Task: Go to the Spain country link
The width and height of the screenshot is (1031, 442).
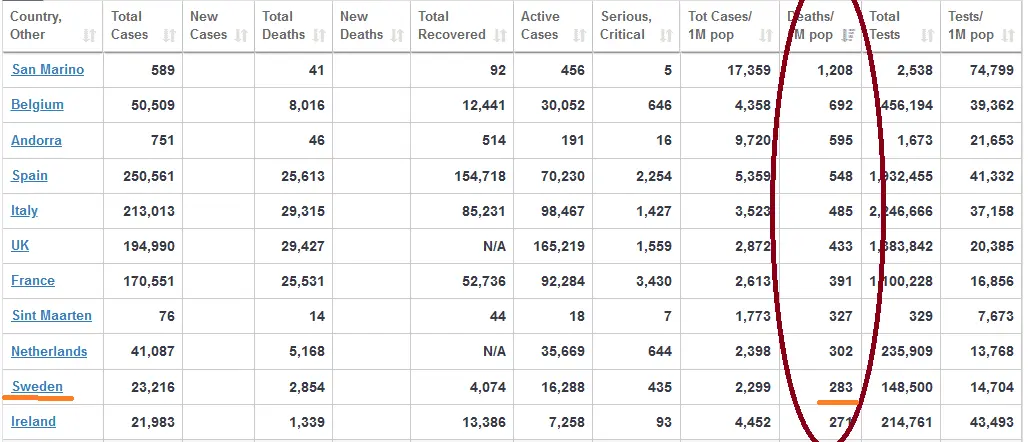Action: 29,176
